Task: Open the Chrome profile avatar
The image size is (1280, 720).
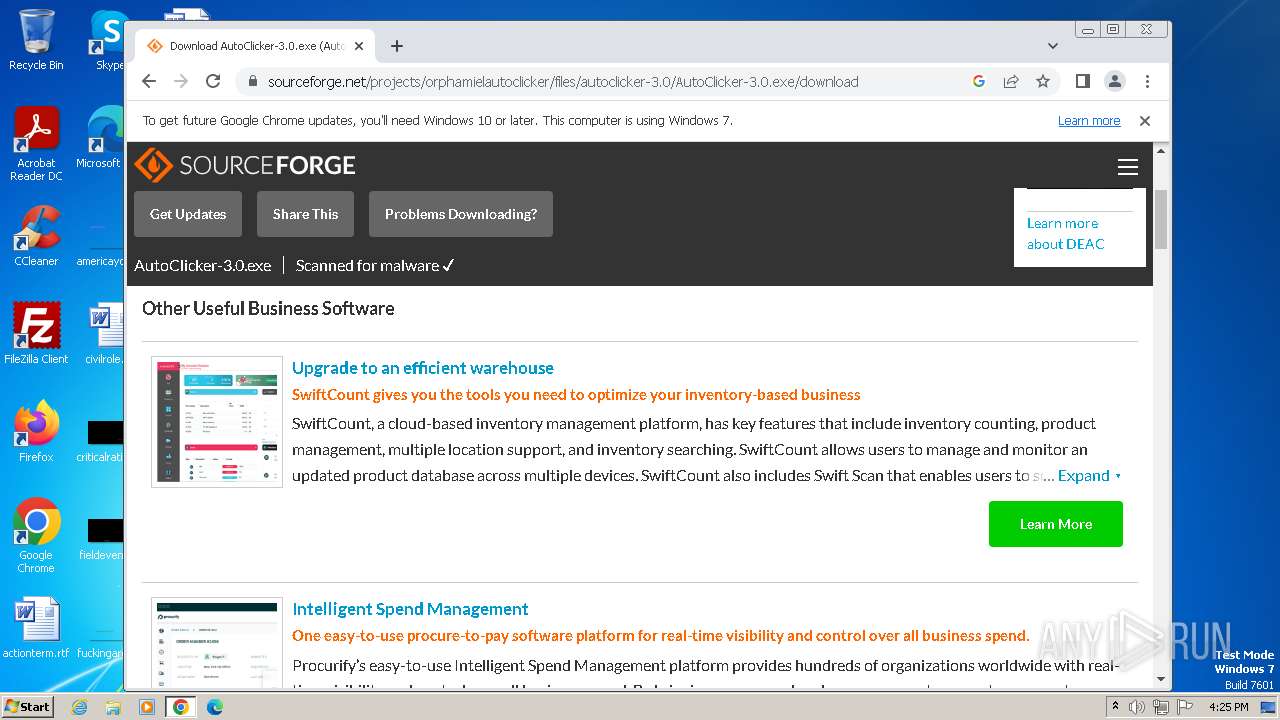Action: [x=1115, y=81]
